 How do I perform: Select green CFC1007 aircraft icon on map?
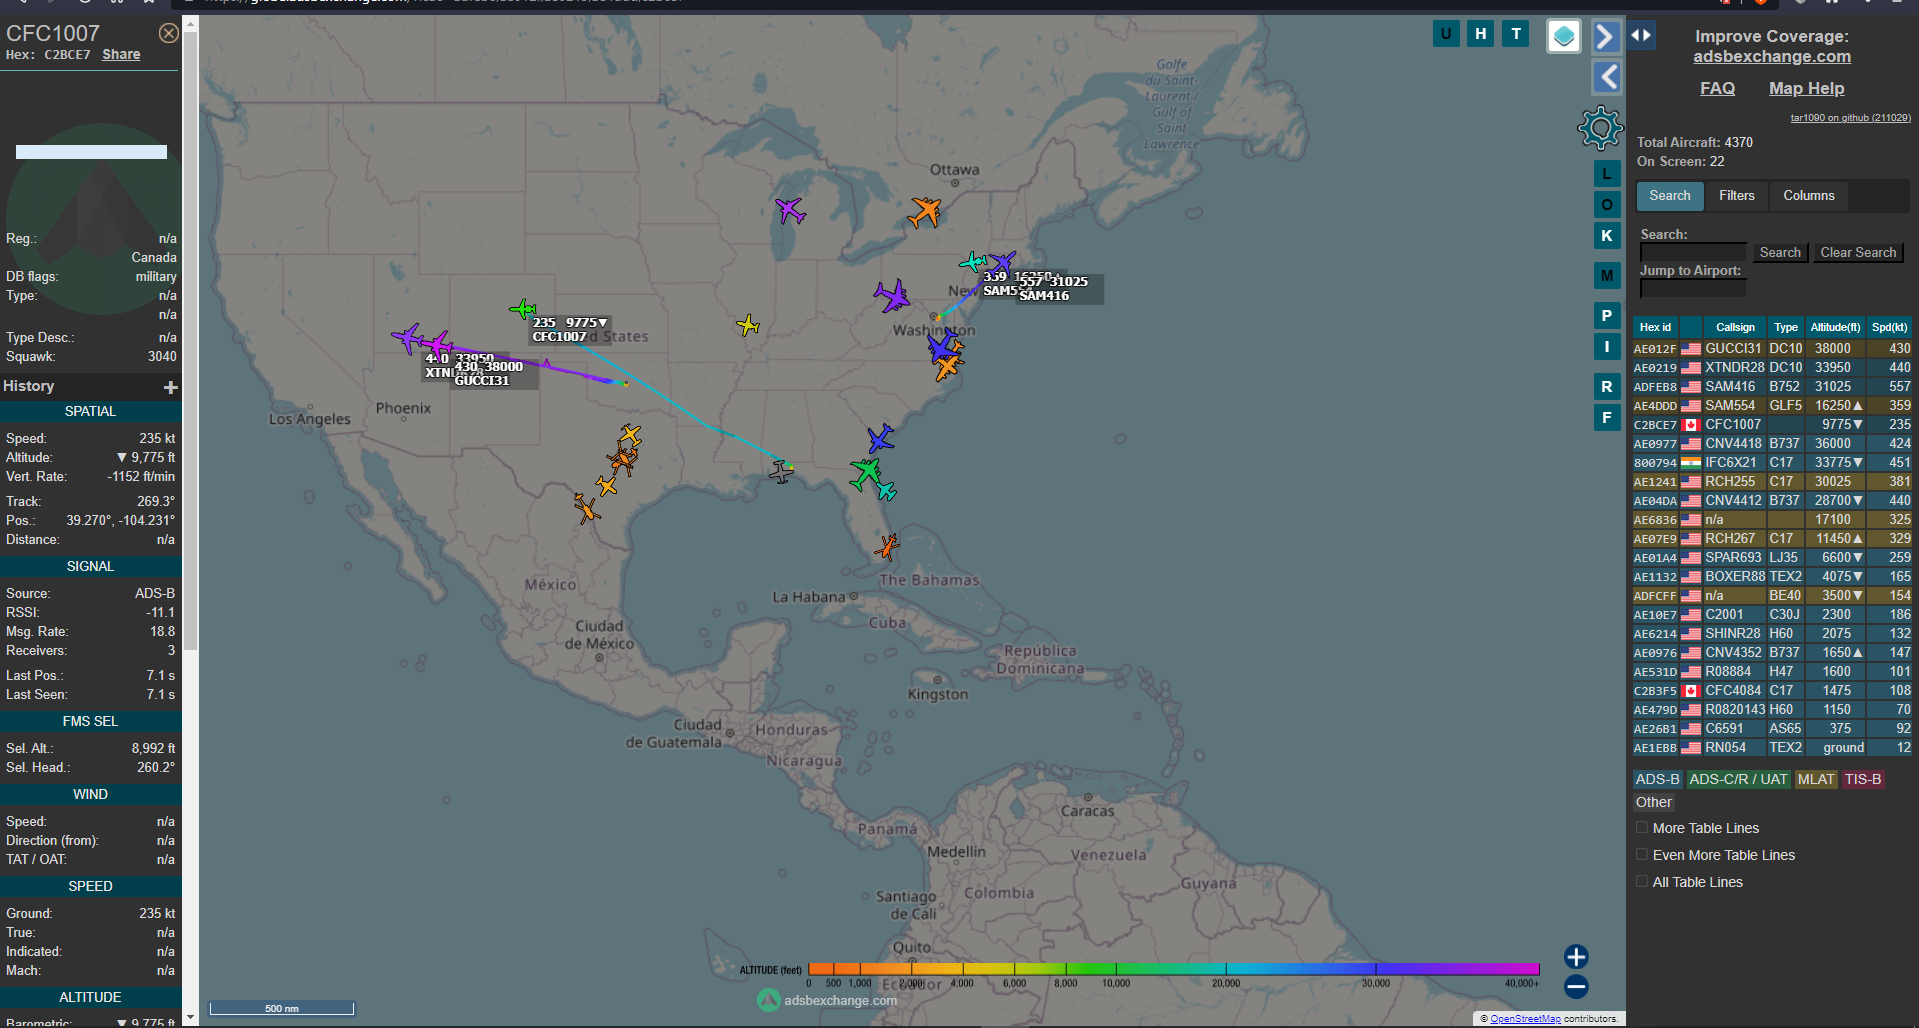pyautogui.click(x=523, y=310)
